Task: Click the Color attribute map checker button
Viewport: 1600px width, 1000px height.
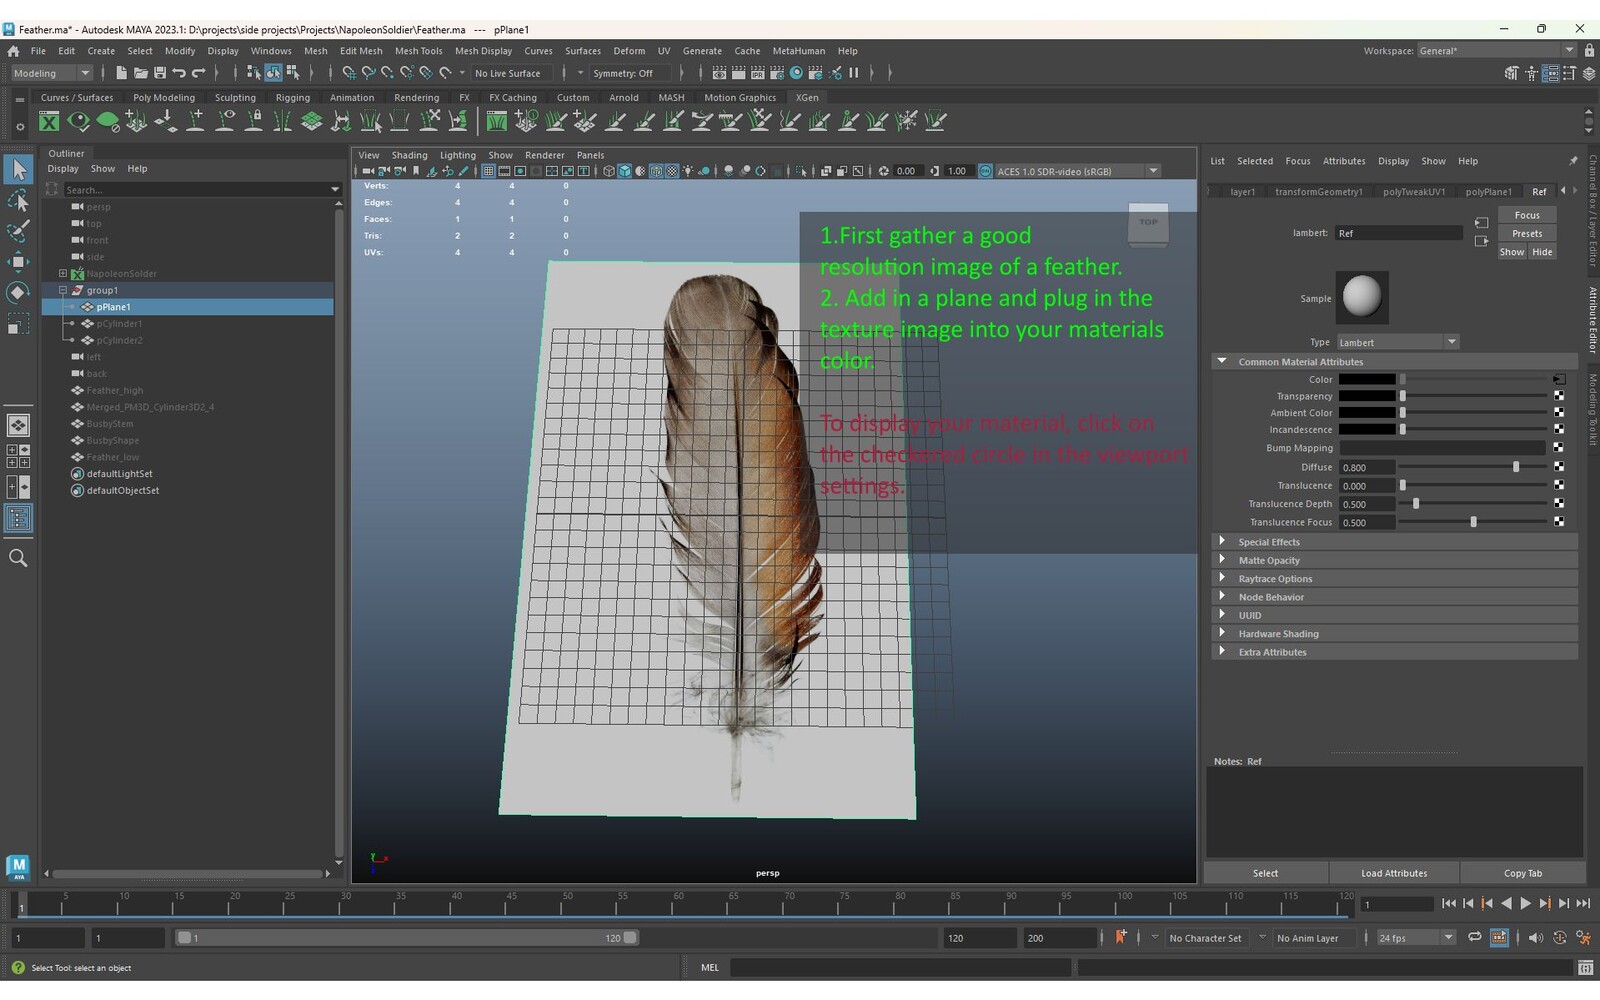Action: pyautogui.click(x=1559, y=380)
